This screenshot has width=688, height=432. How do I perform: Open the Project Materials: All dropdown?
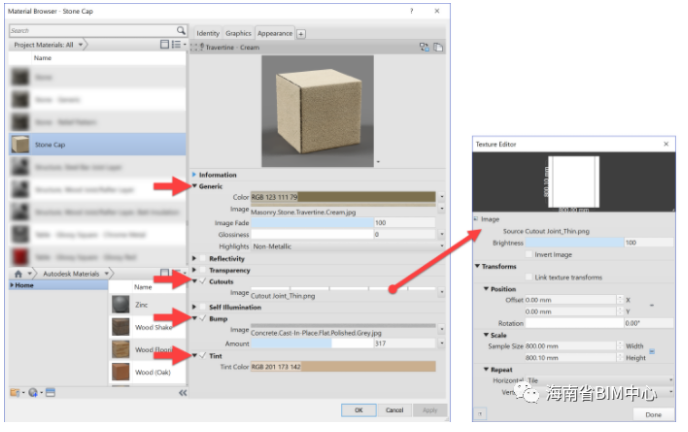point(80,44)
